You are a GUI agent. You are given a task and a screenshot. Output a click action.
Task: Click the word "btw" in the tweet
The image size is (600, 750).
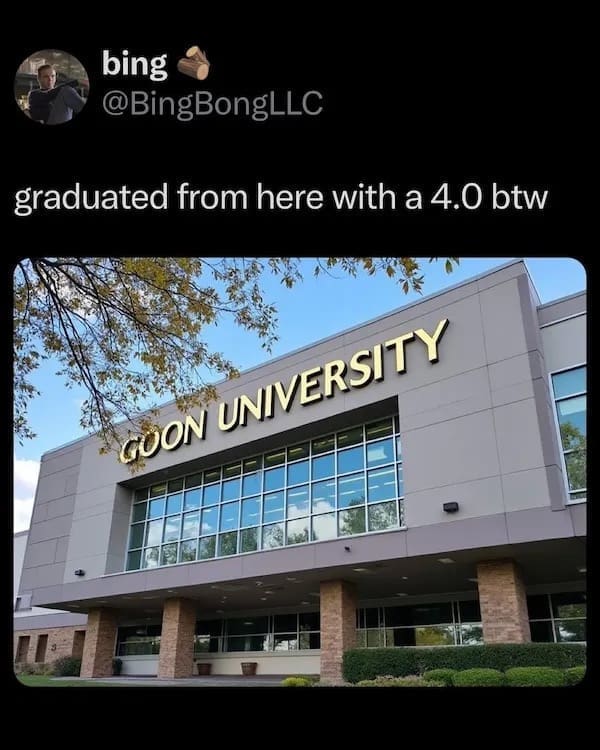[519, 198]
